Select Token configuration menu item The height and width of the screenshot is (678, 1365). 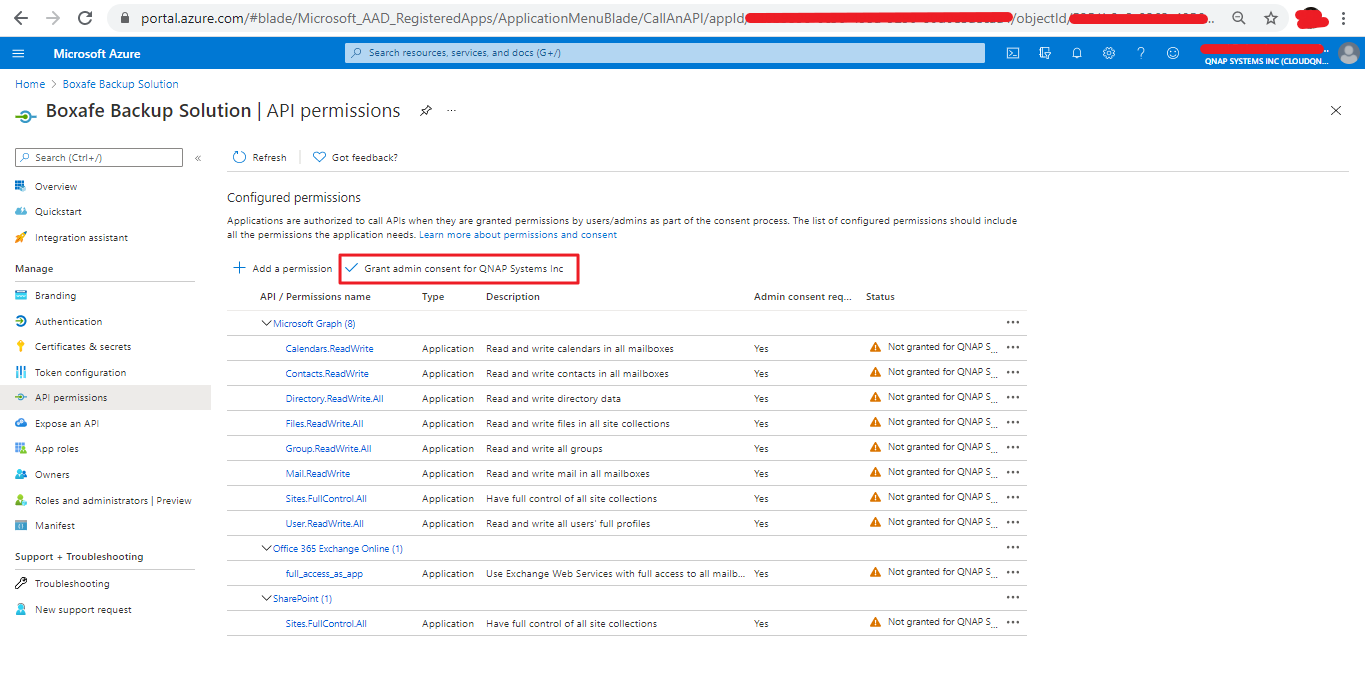80,373
